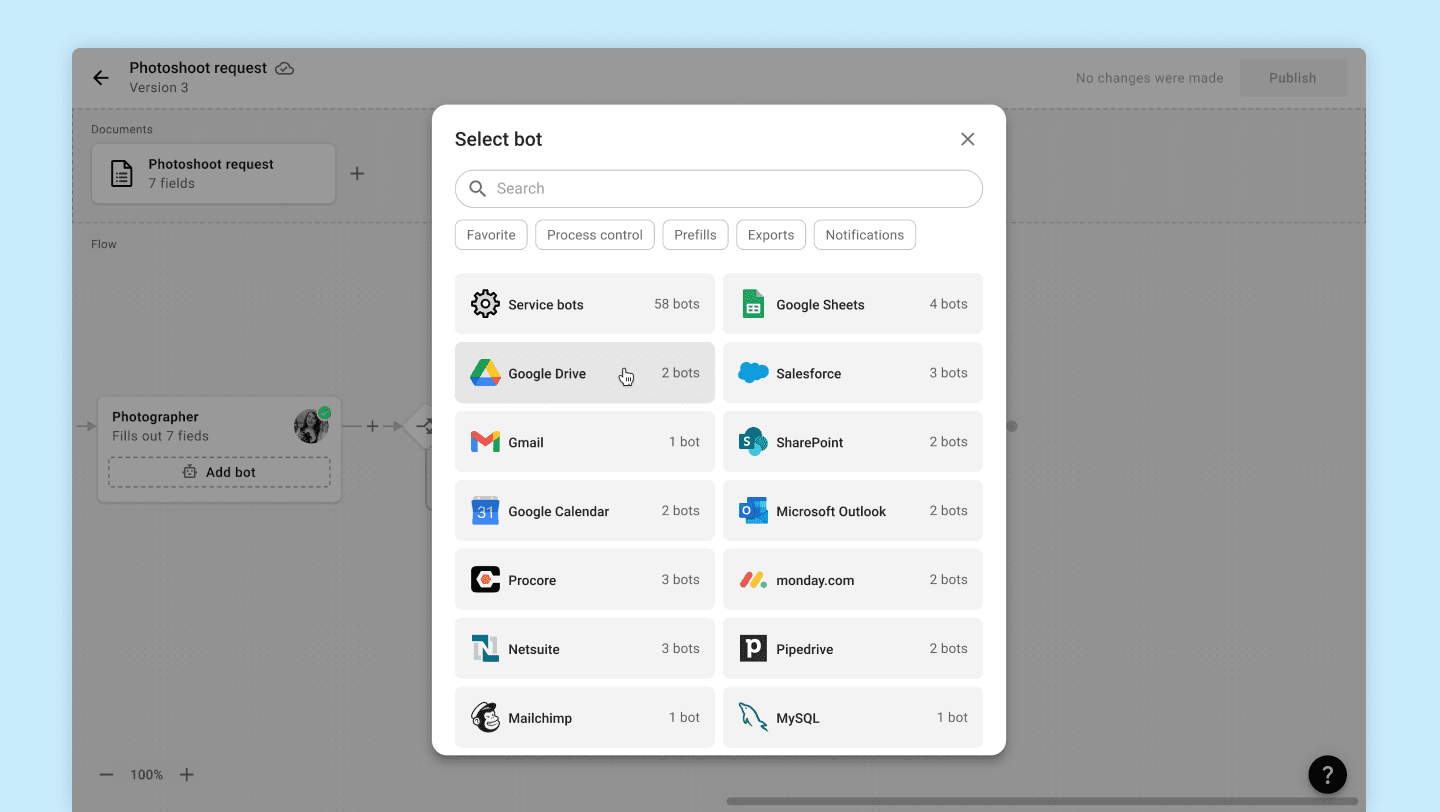Click the "Select bot" heading
The width and height of the screenshot is (1440, 812).
pyautogui.click(x=498, y=139)
